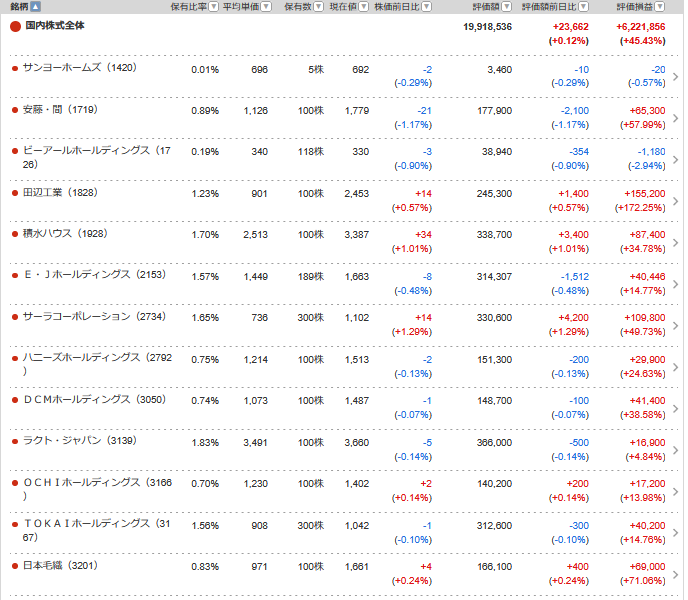Open stock 田辺工業 (1828)
The image size is (688, 600).
click(x=60, y=192)
